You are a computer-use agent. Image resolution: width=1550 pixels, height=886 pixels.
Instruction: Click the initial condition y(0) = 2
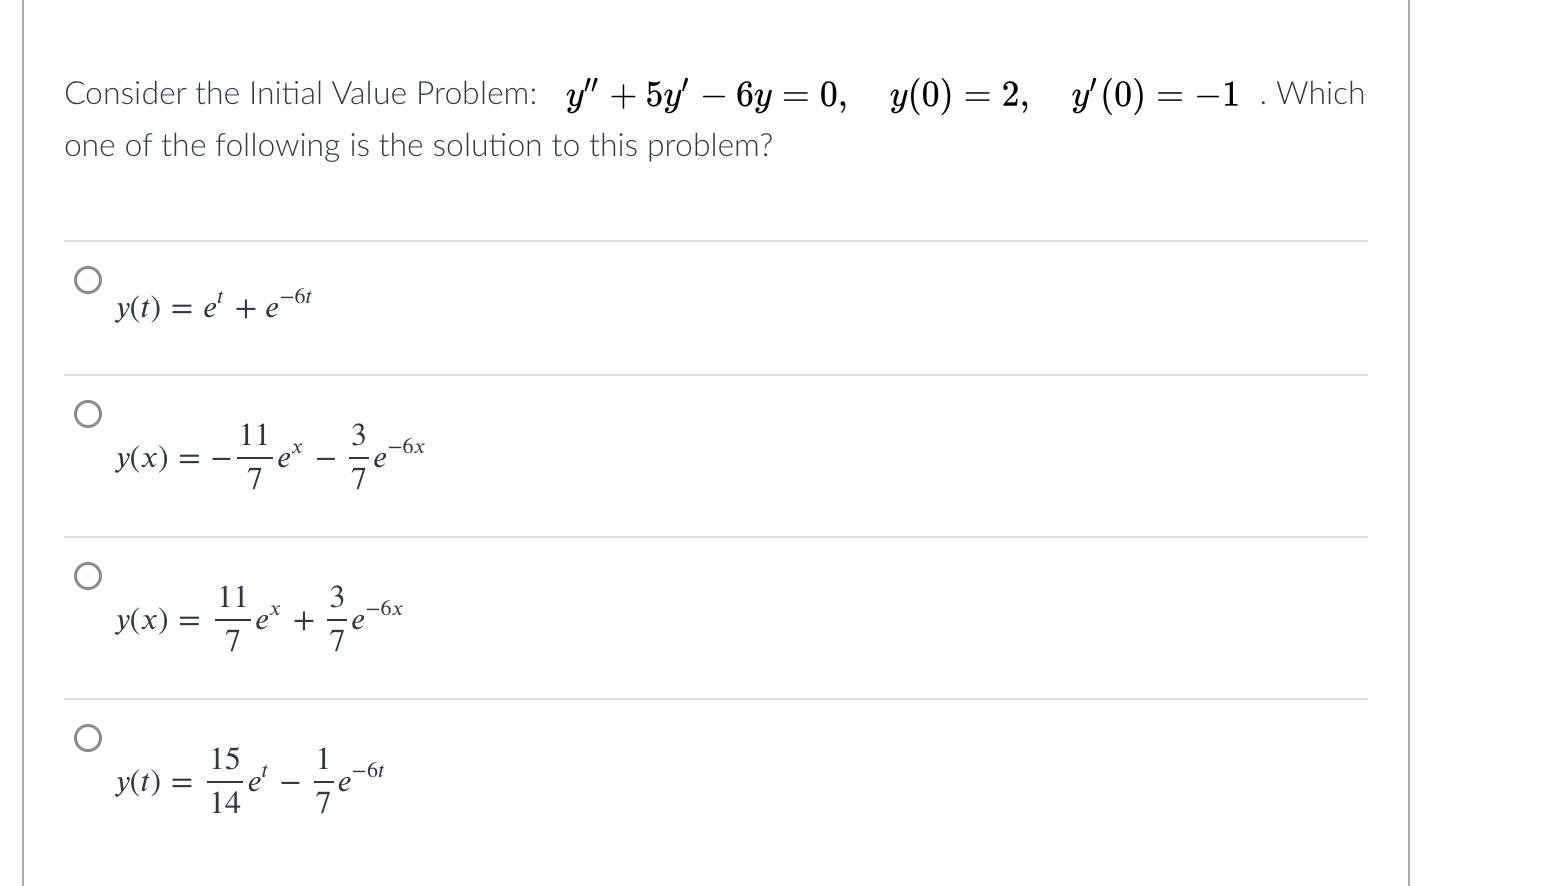coord(957,95)
